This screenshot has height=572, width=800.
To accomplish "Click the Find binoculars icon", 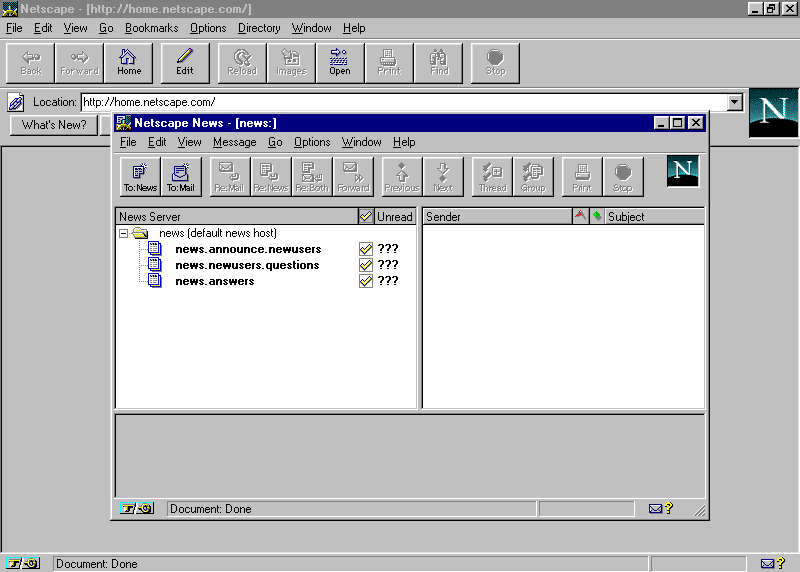I will tap(439, 63).
